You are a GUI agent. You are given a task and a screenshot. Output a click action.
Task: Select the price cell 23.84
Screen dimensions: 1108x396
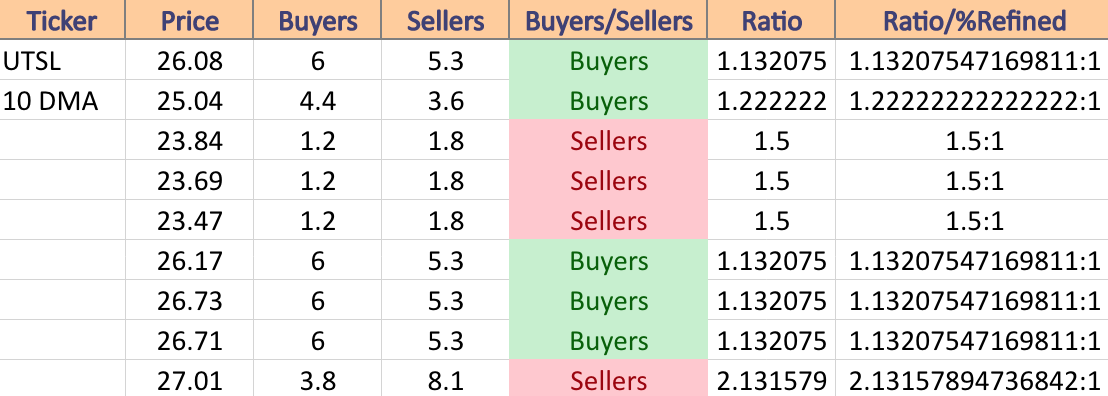189,140
